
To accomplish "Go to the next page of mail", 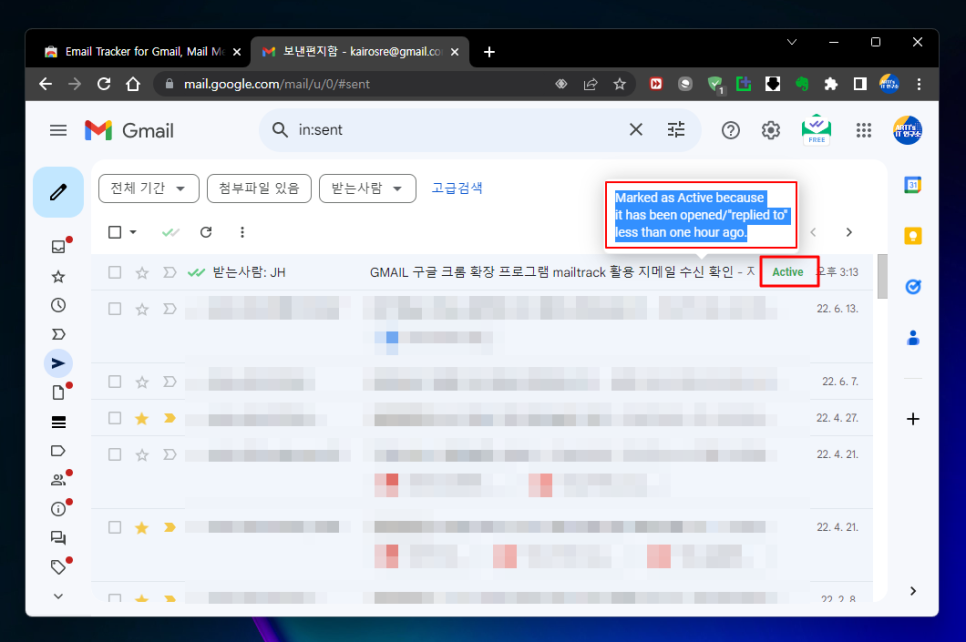I will click(x=849, y=232).
